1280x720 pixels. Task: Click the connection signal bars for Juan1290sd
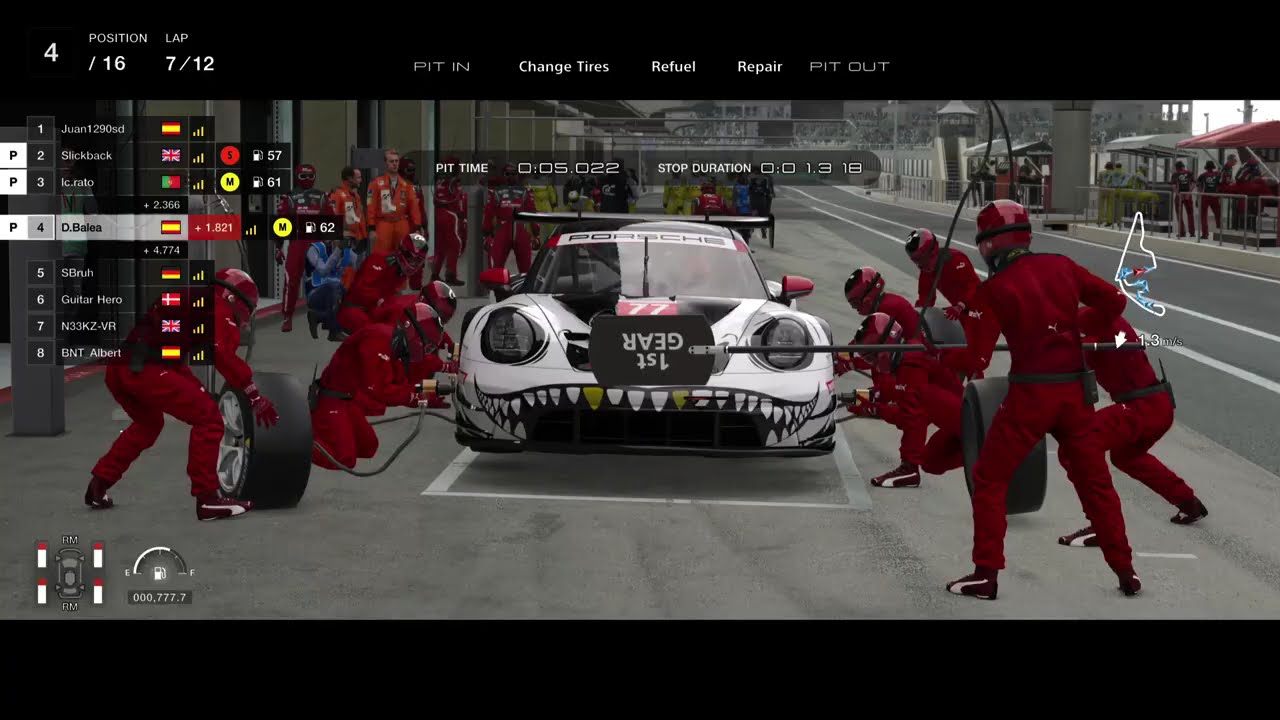198,130
